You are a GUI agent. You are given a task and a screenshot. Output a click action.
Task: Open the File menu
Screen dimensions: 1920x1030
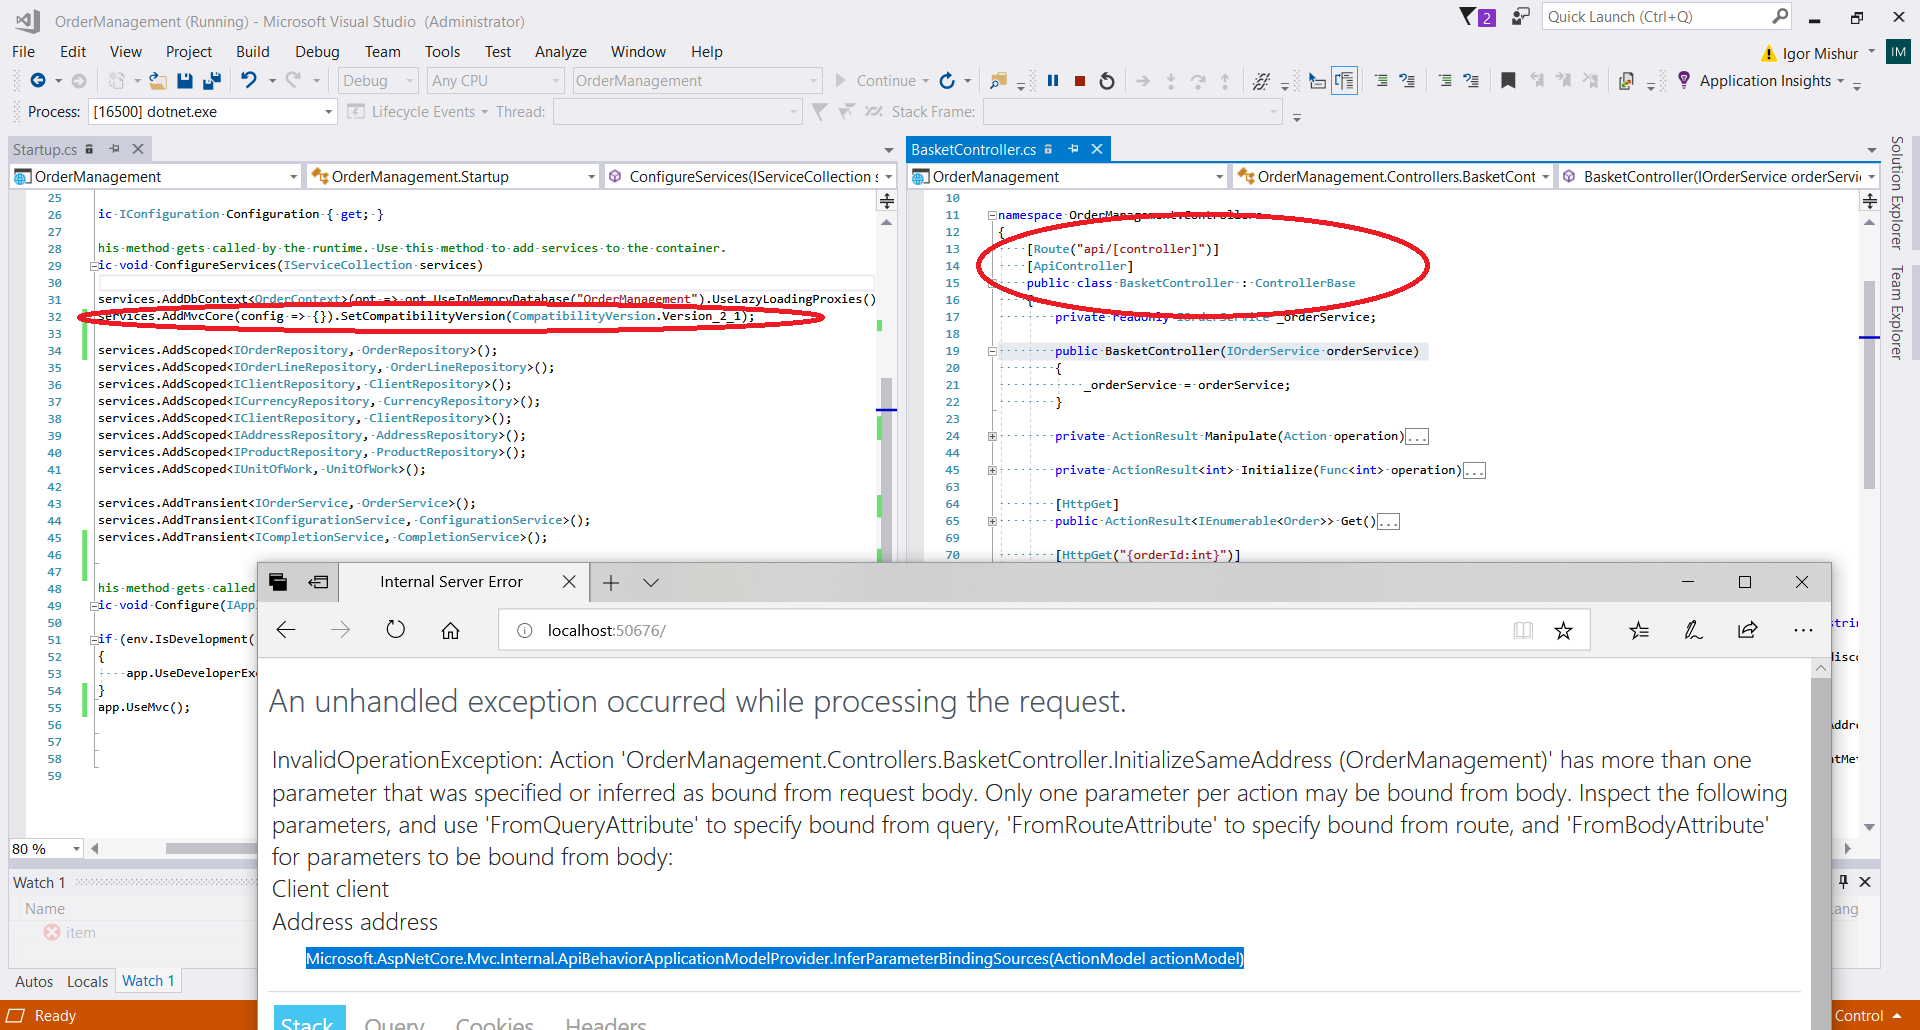tap(23, 52)
